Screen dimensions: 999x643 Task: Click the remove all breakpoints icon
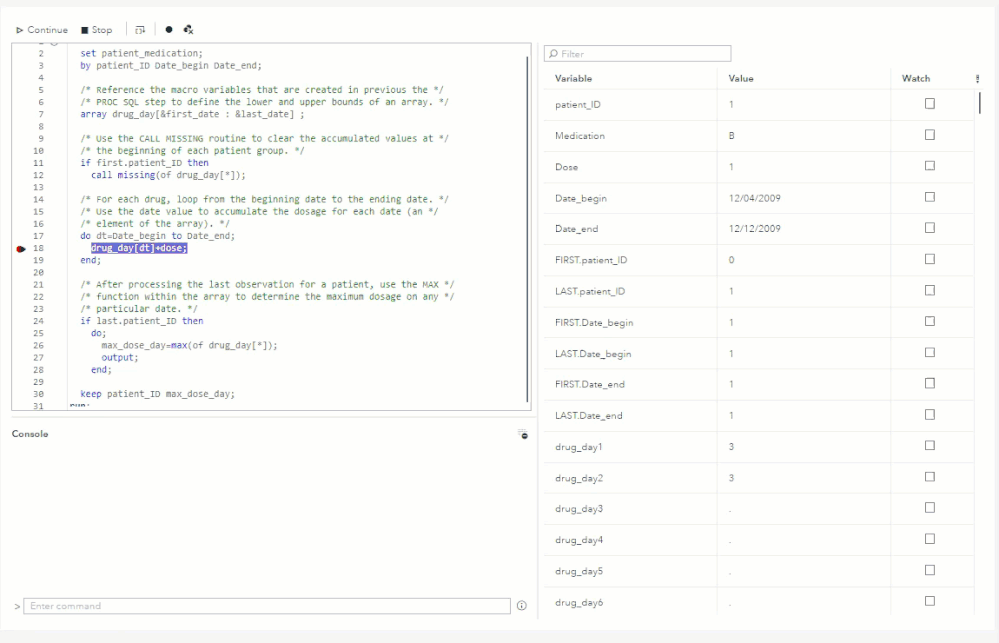pos(188,30)
